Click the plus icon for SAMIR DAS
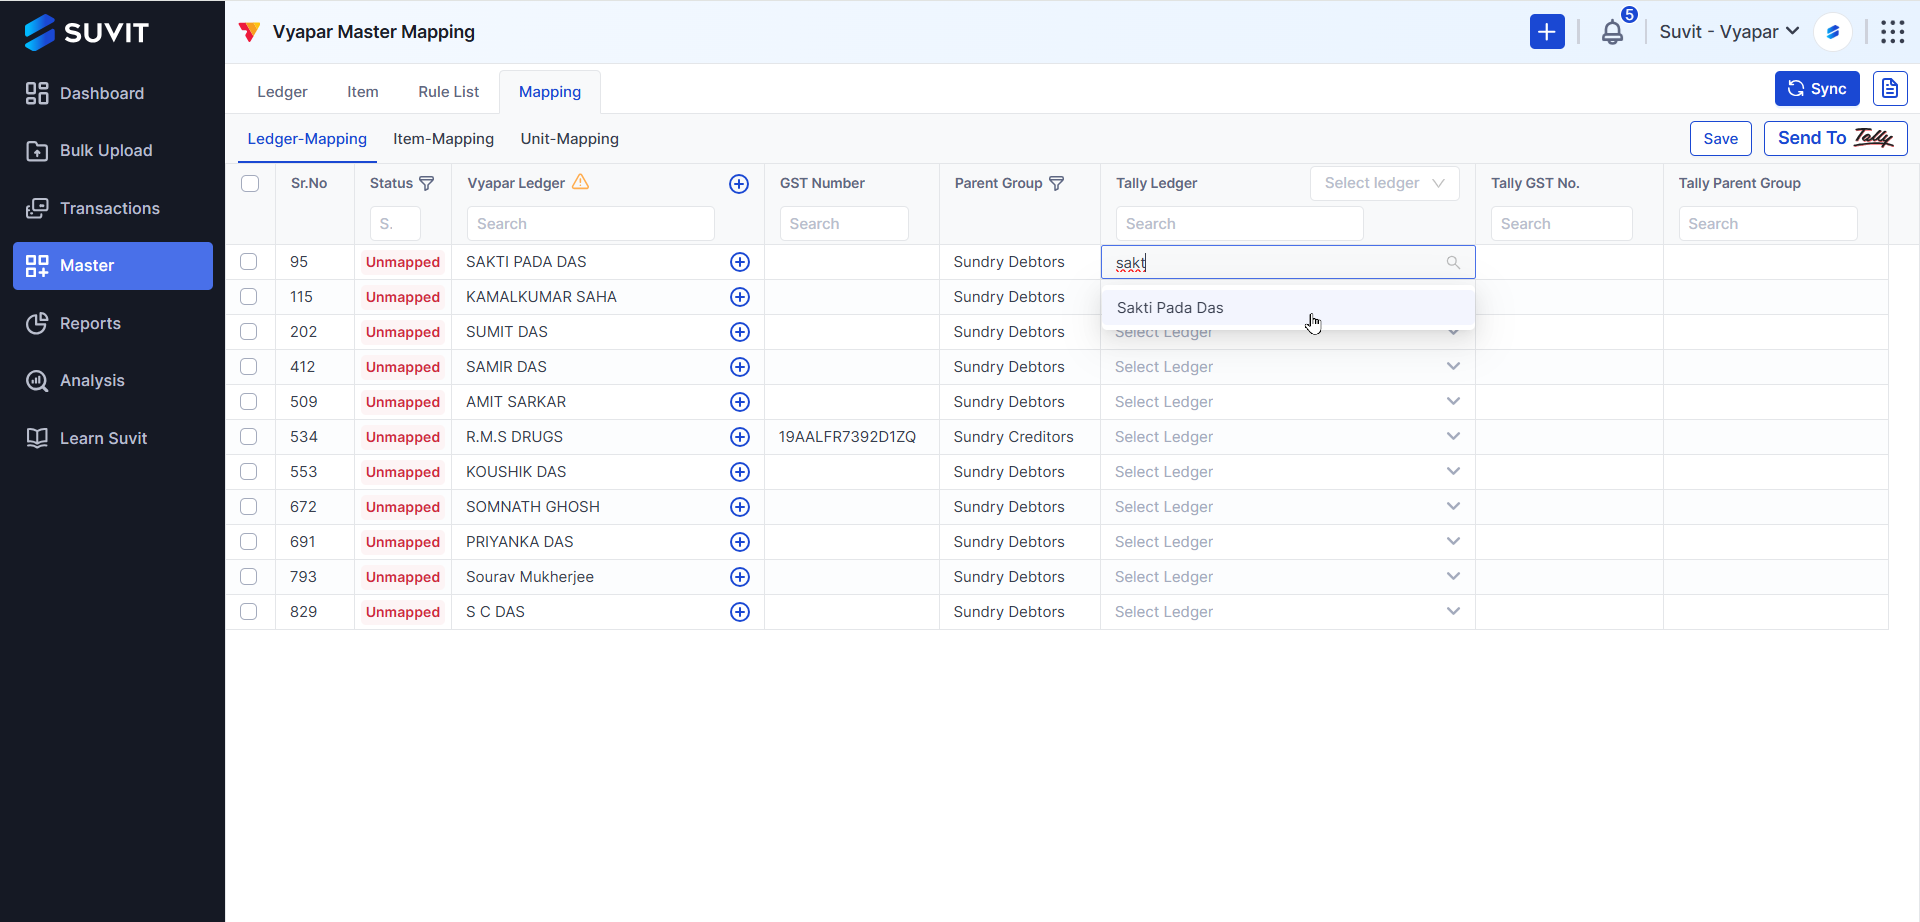The height and width of the screenshot is (922, 1920). point(740,367)
